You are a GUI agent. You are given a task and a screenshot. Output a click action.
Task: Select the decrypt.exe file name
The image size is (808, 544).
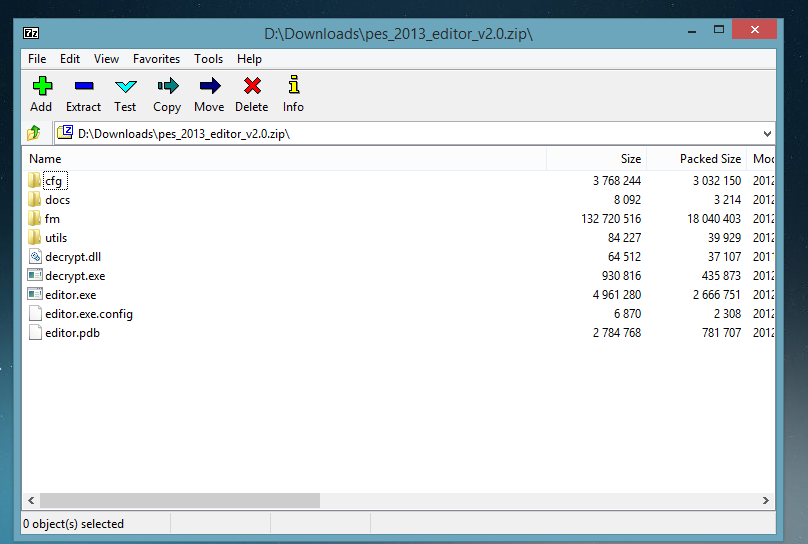75,276
